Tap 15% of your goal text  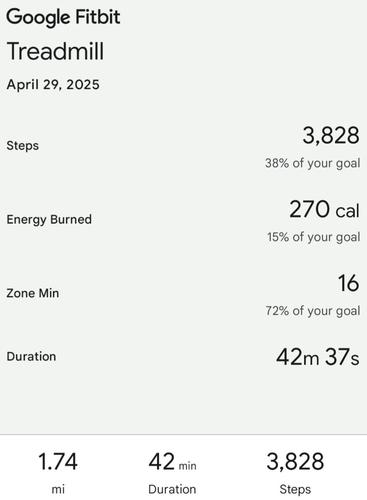(313, 237)
